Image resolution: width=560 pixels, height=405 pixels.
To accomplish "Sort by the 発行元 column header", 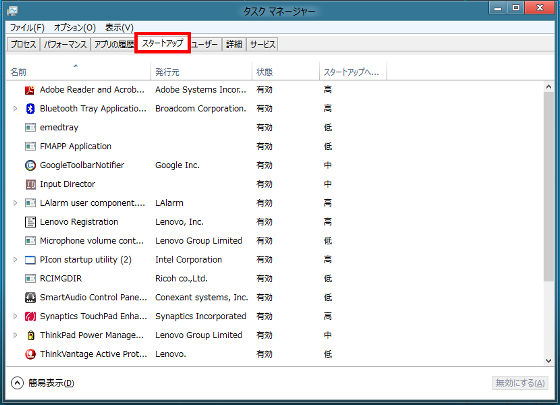I will pos(201,72).
